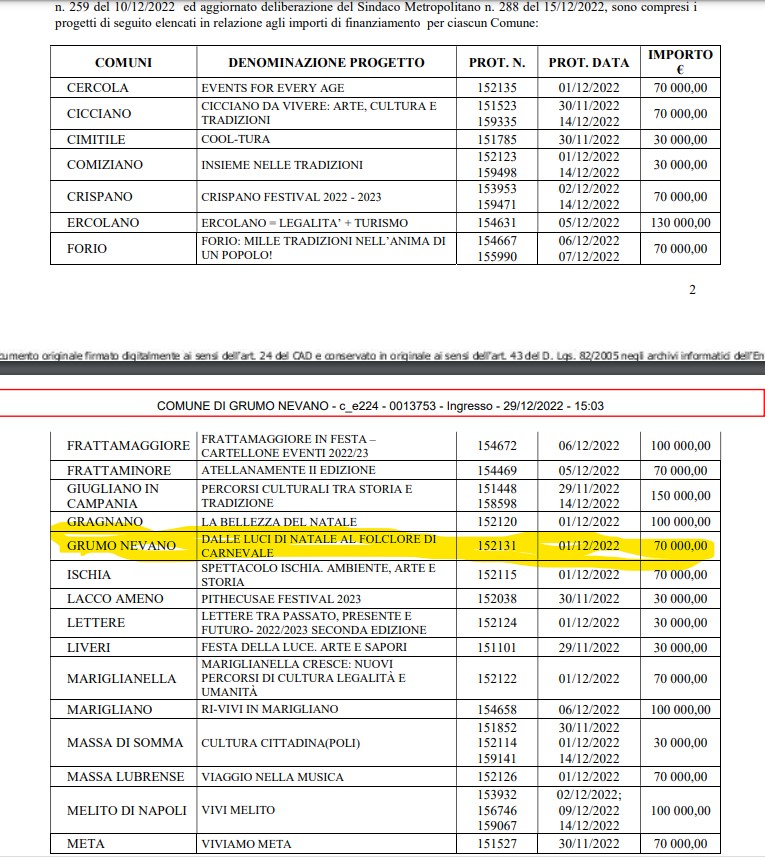
Task: Click protocol number 151527
Action: pyautogui.click(x=497, y=844)
